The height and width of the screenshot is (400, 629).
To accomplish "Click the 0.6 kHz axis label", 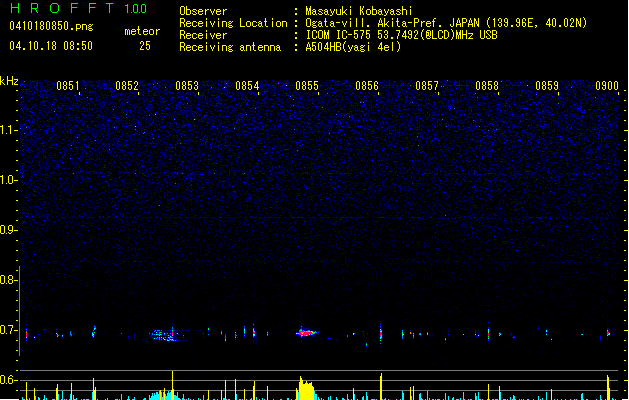I will click(8, 380).
